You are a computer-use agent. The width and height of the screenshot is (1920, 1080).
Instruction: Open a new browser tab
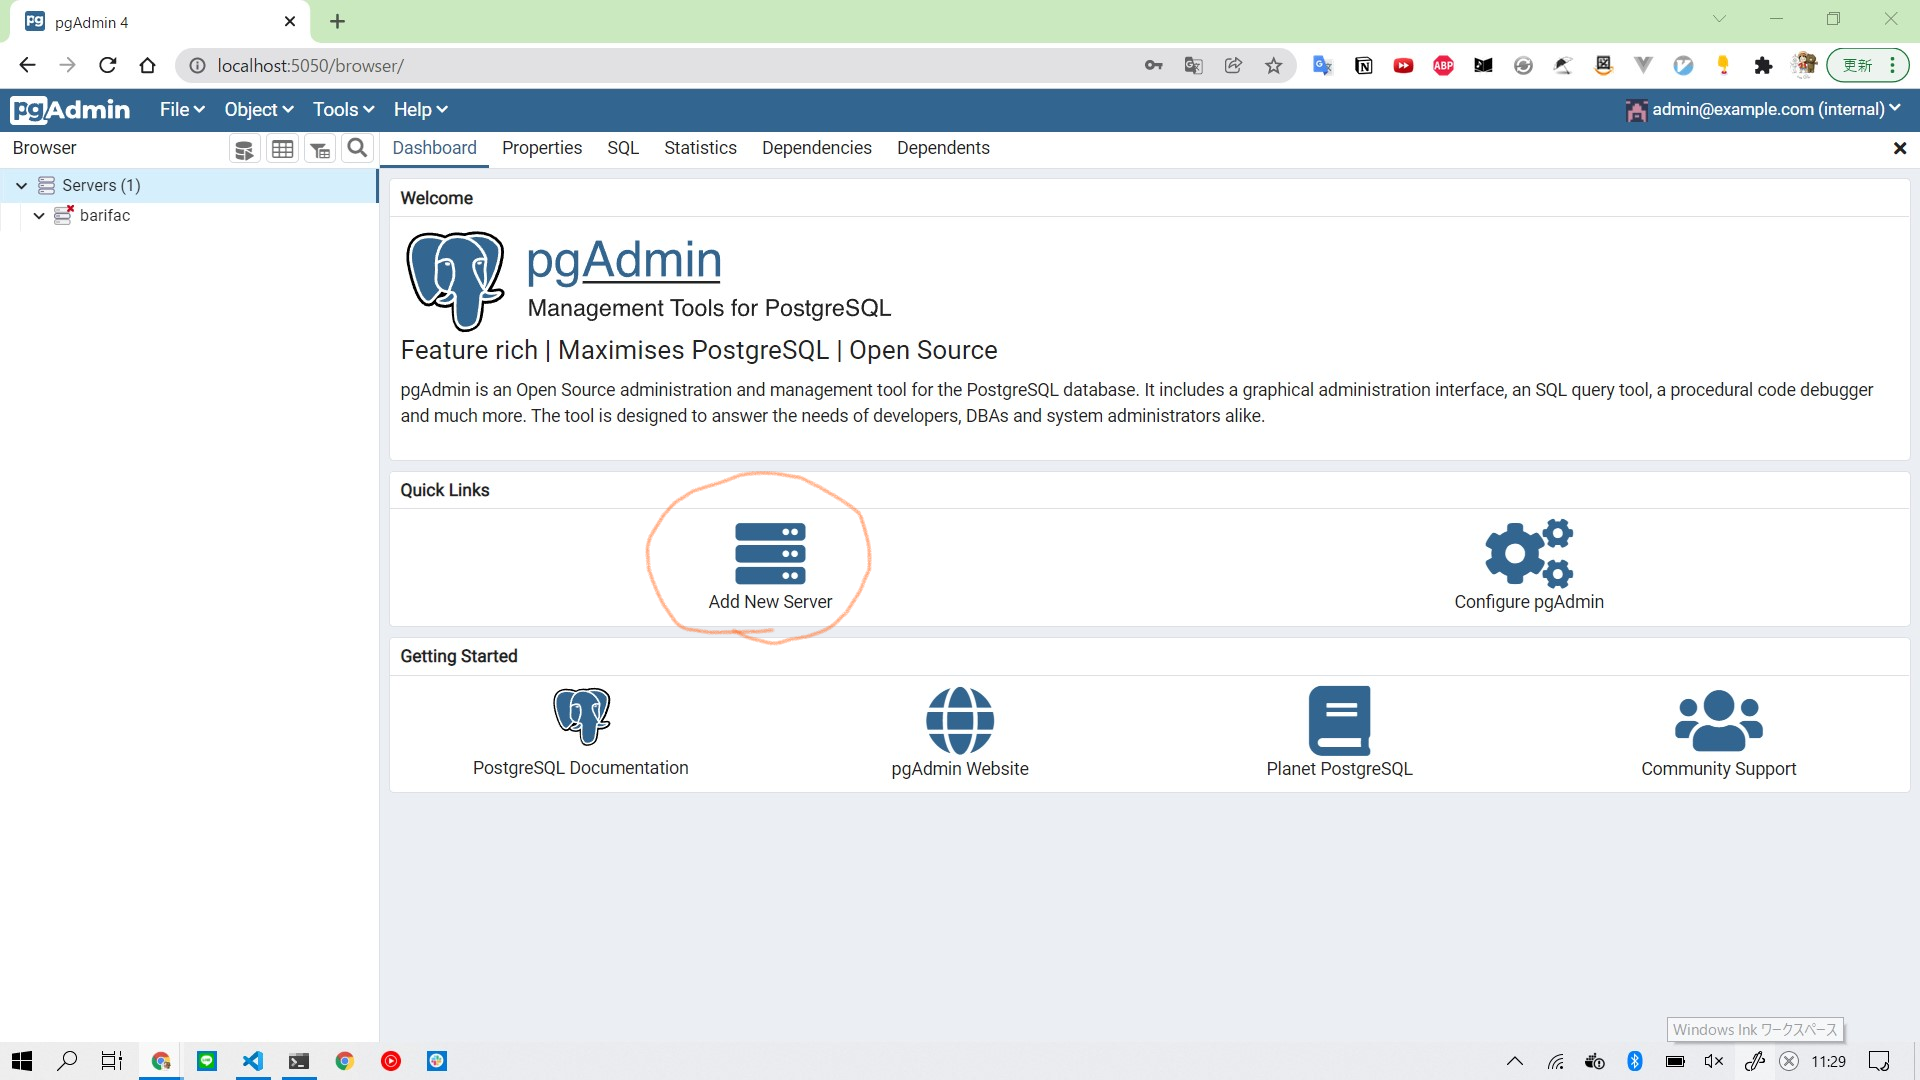pyautogui.click(x=337, y=21)
